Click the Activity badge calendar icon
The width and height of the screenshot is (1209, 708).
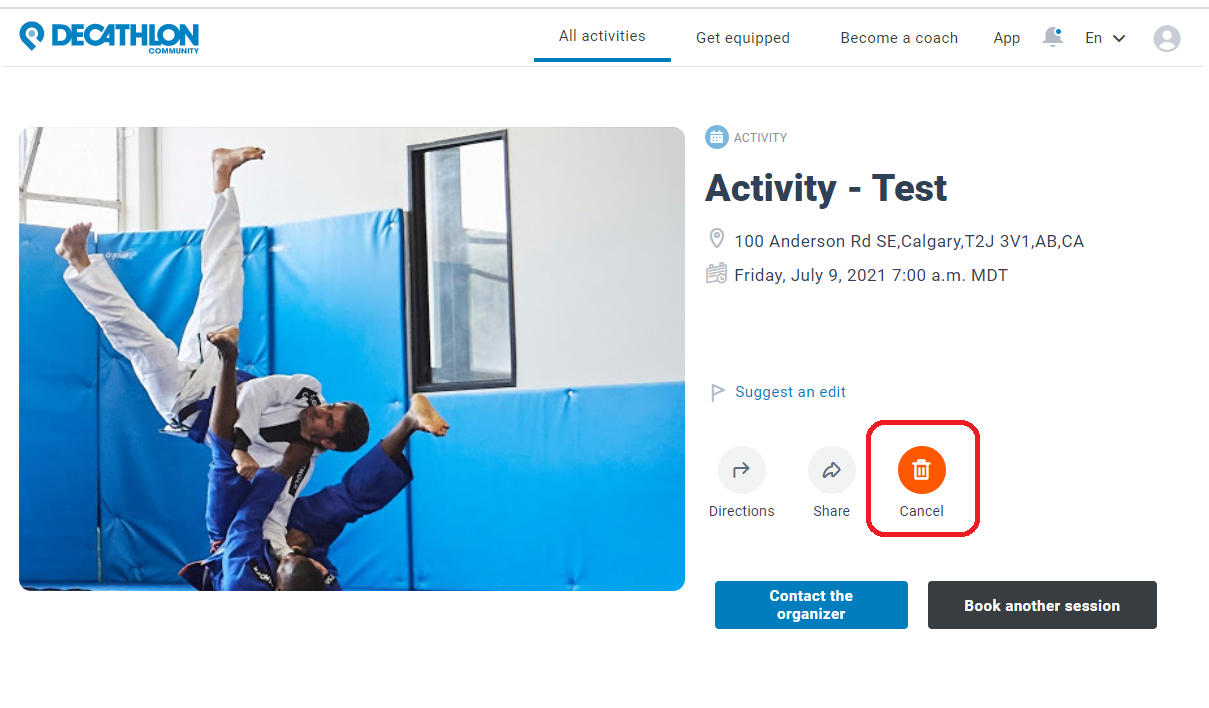click(x=716, y=137)
